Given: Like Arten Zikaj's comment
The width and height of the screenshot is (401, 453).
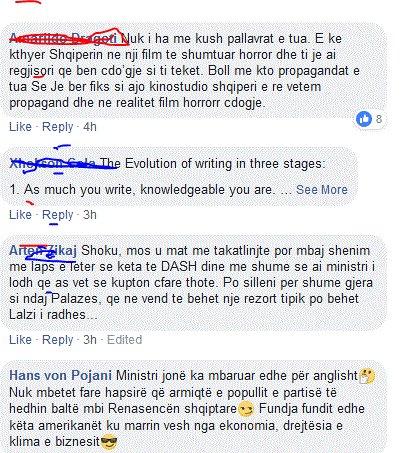Looking at the screenshot, I should (20, 340).
